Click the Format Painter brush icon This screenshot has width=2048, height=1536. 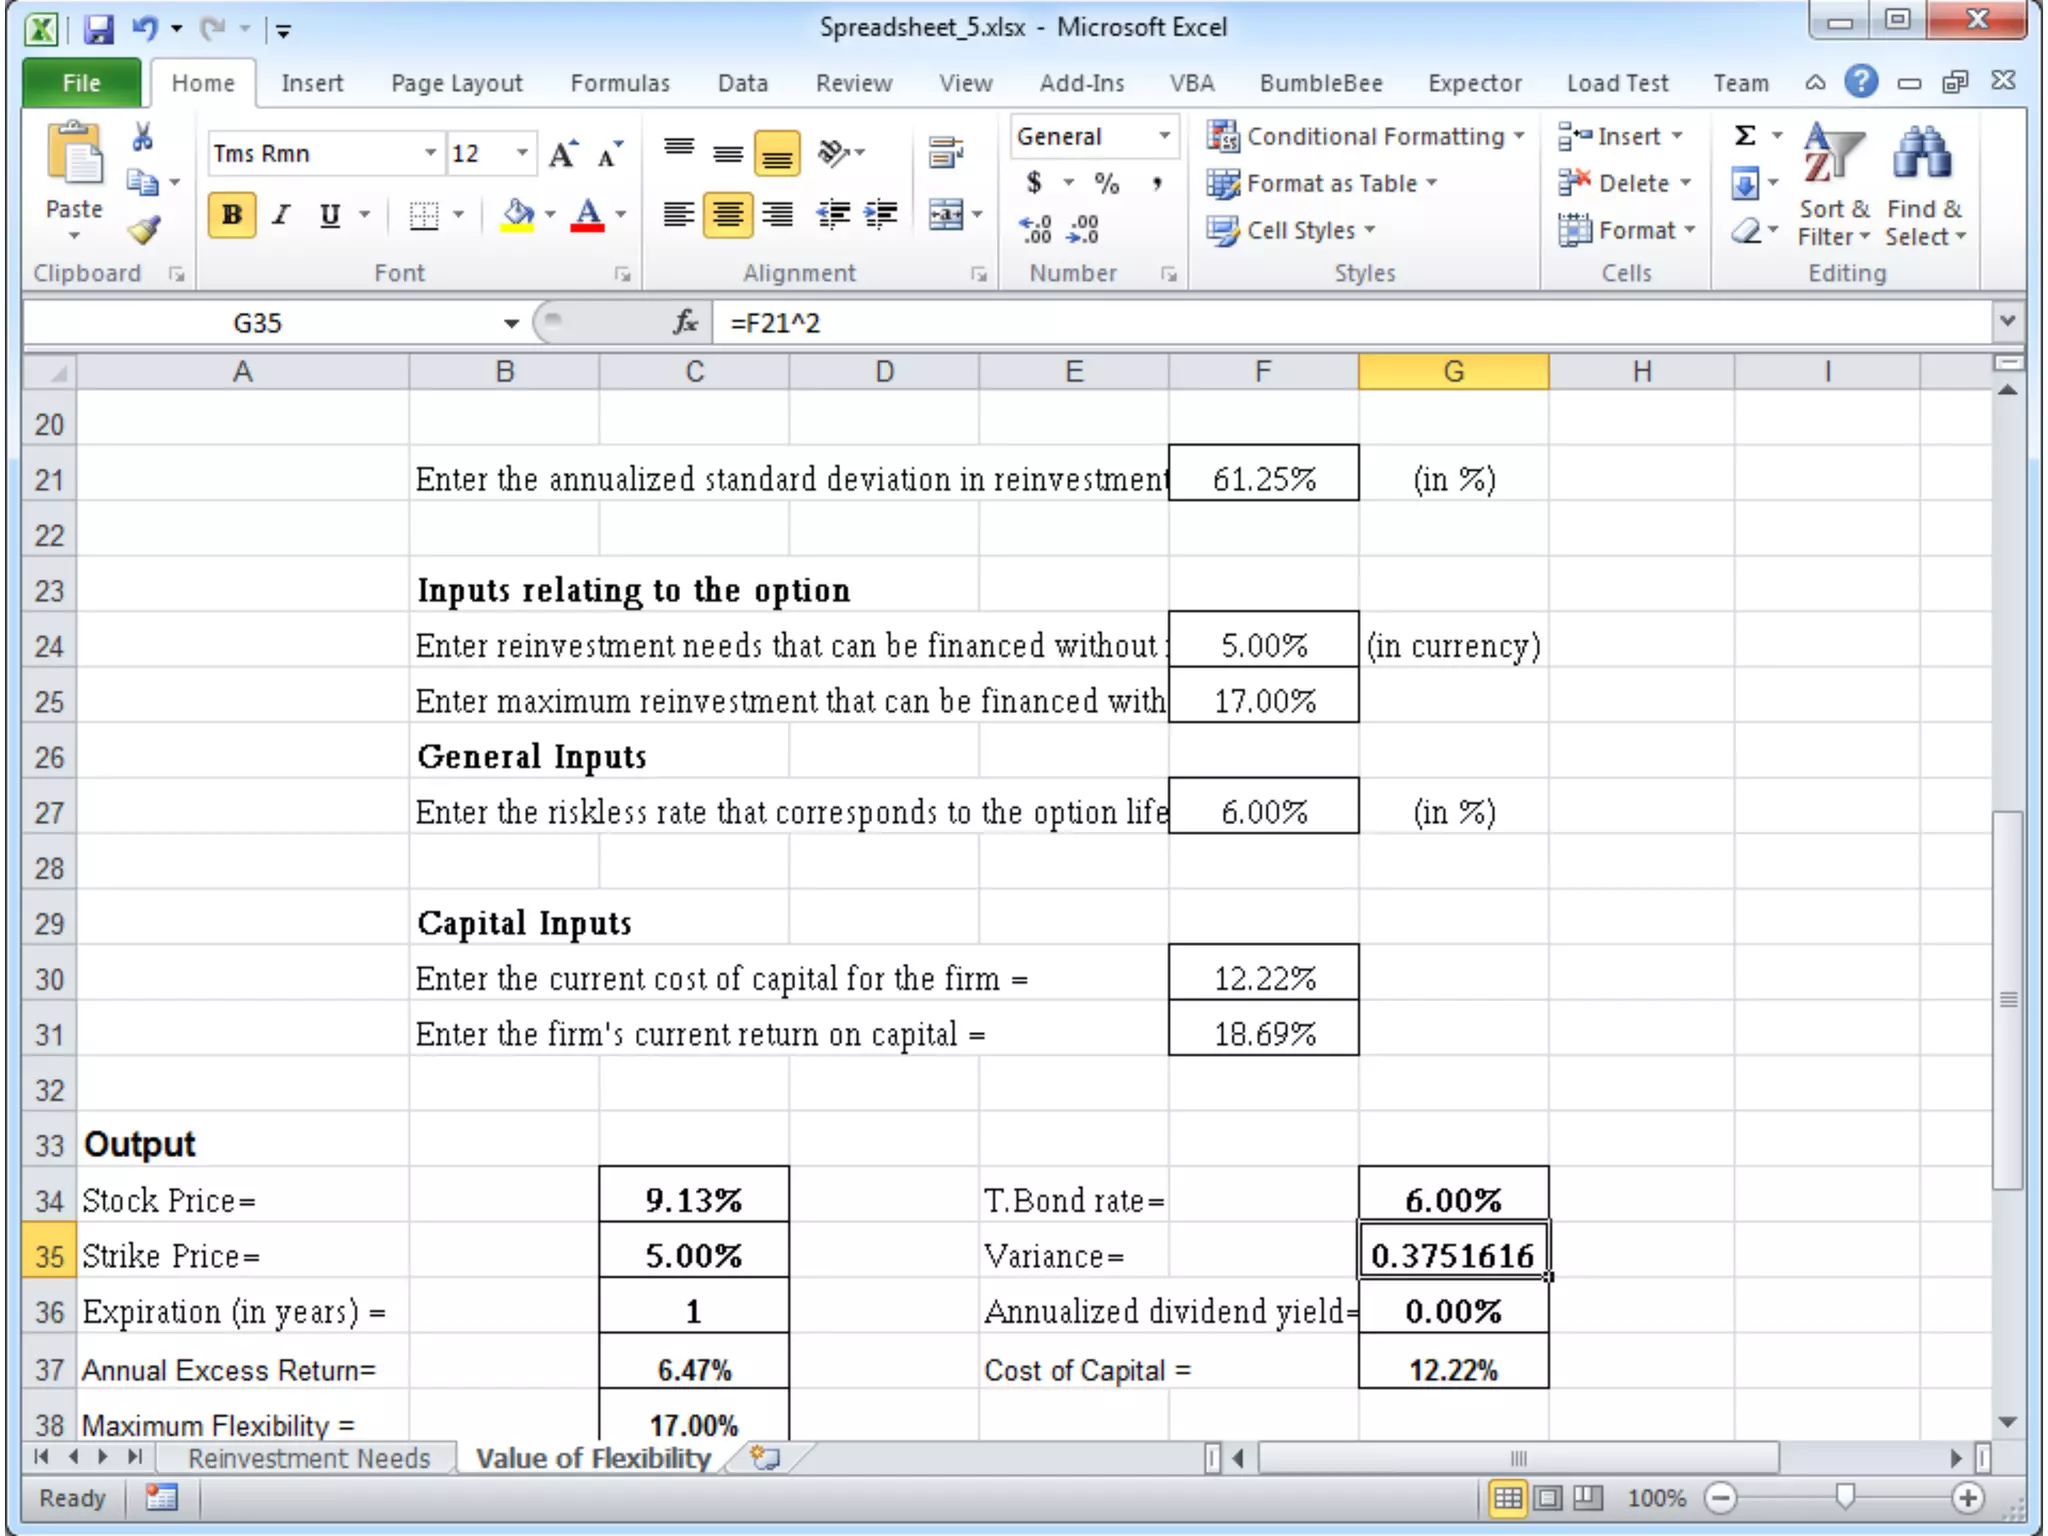click(x=145, y=231)
